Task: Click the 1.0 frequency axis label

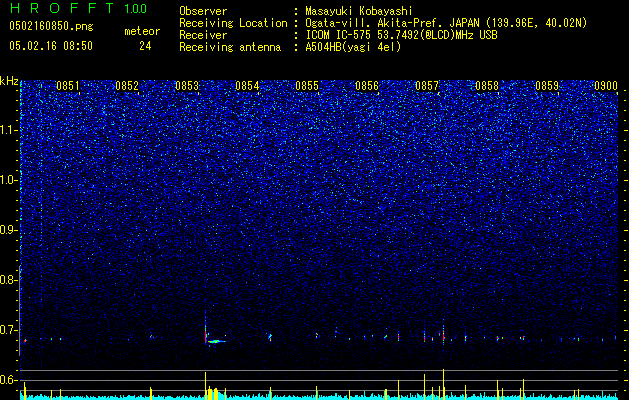Action: click(x=8, y=180)
